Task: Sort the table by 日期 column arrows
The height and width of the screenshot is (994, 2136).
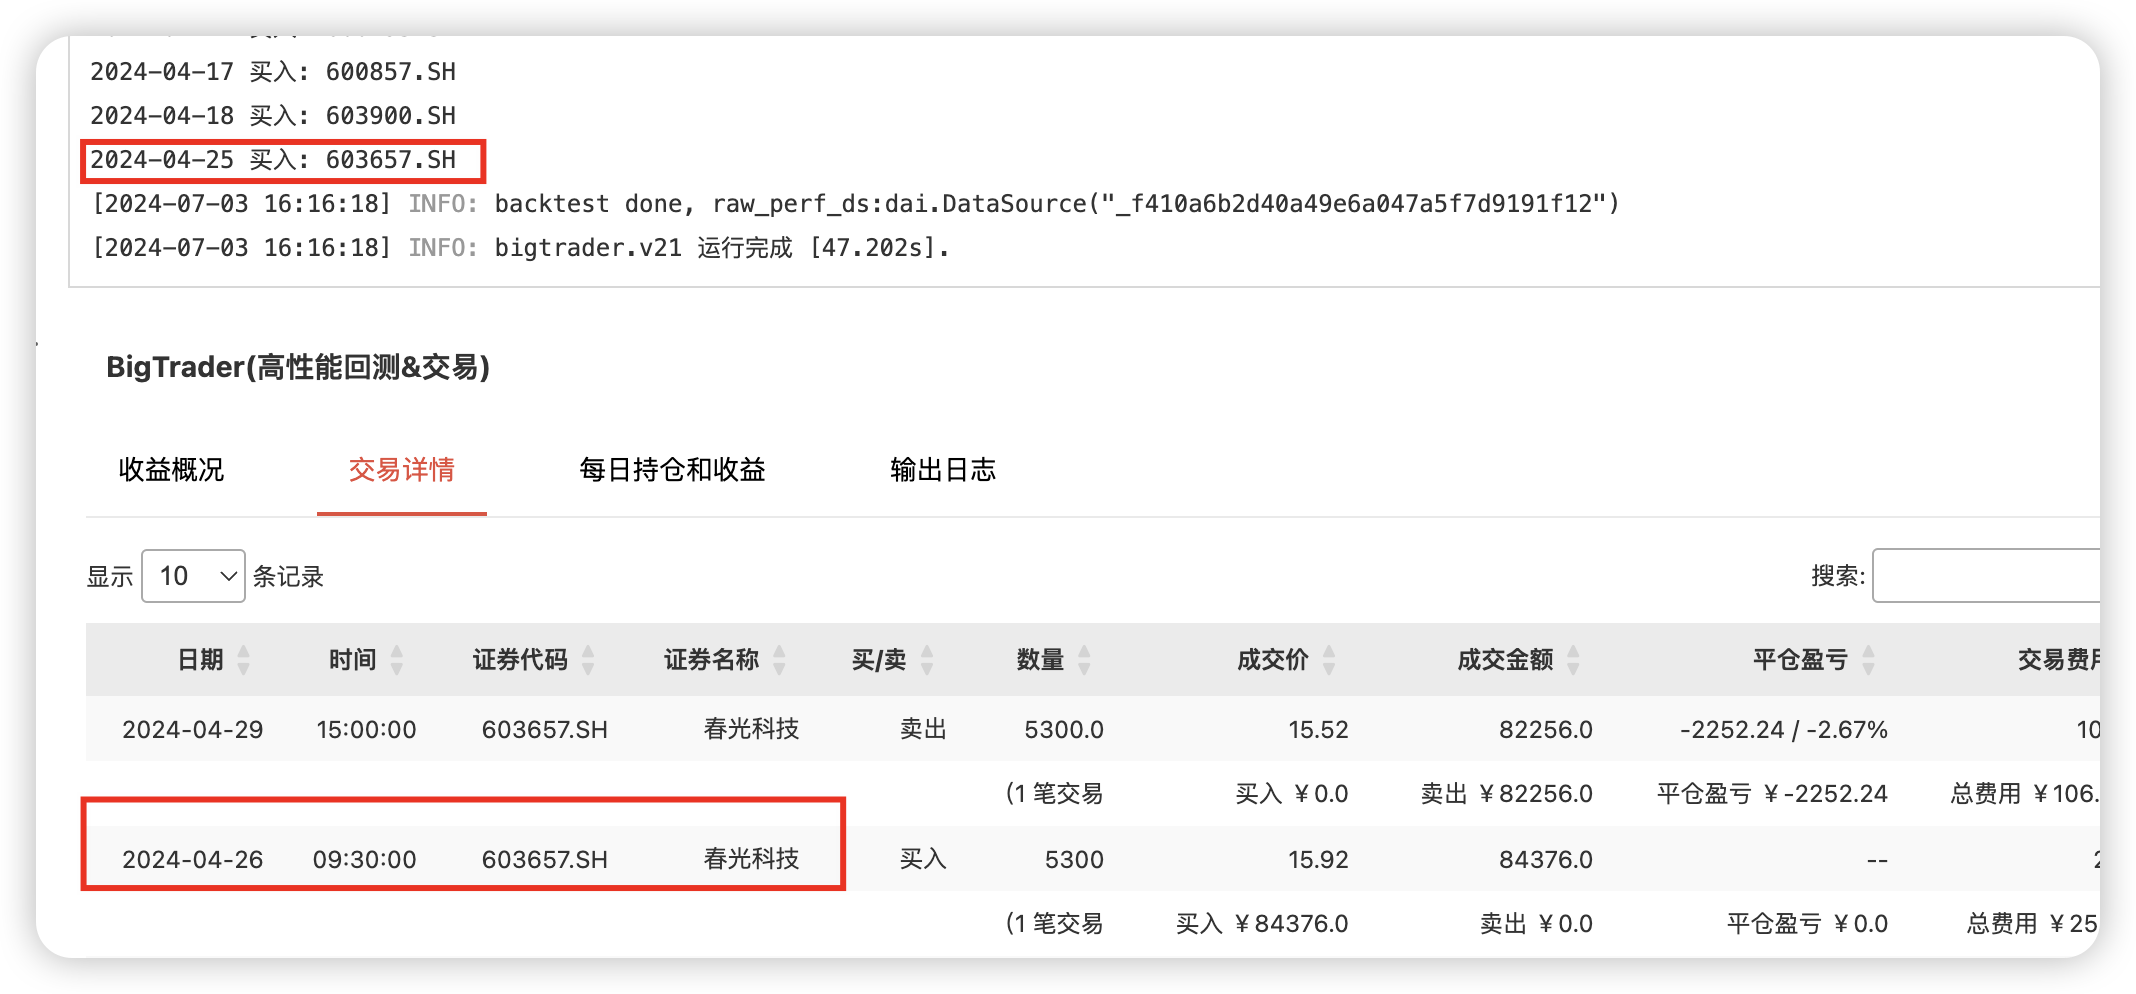Action: [243, 660]
